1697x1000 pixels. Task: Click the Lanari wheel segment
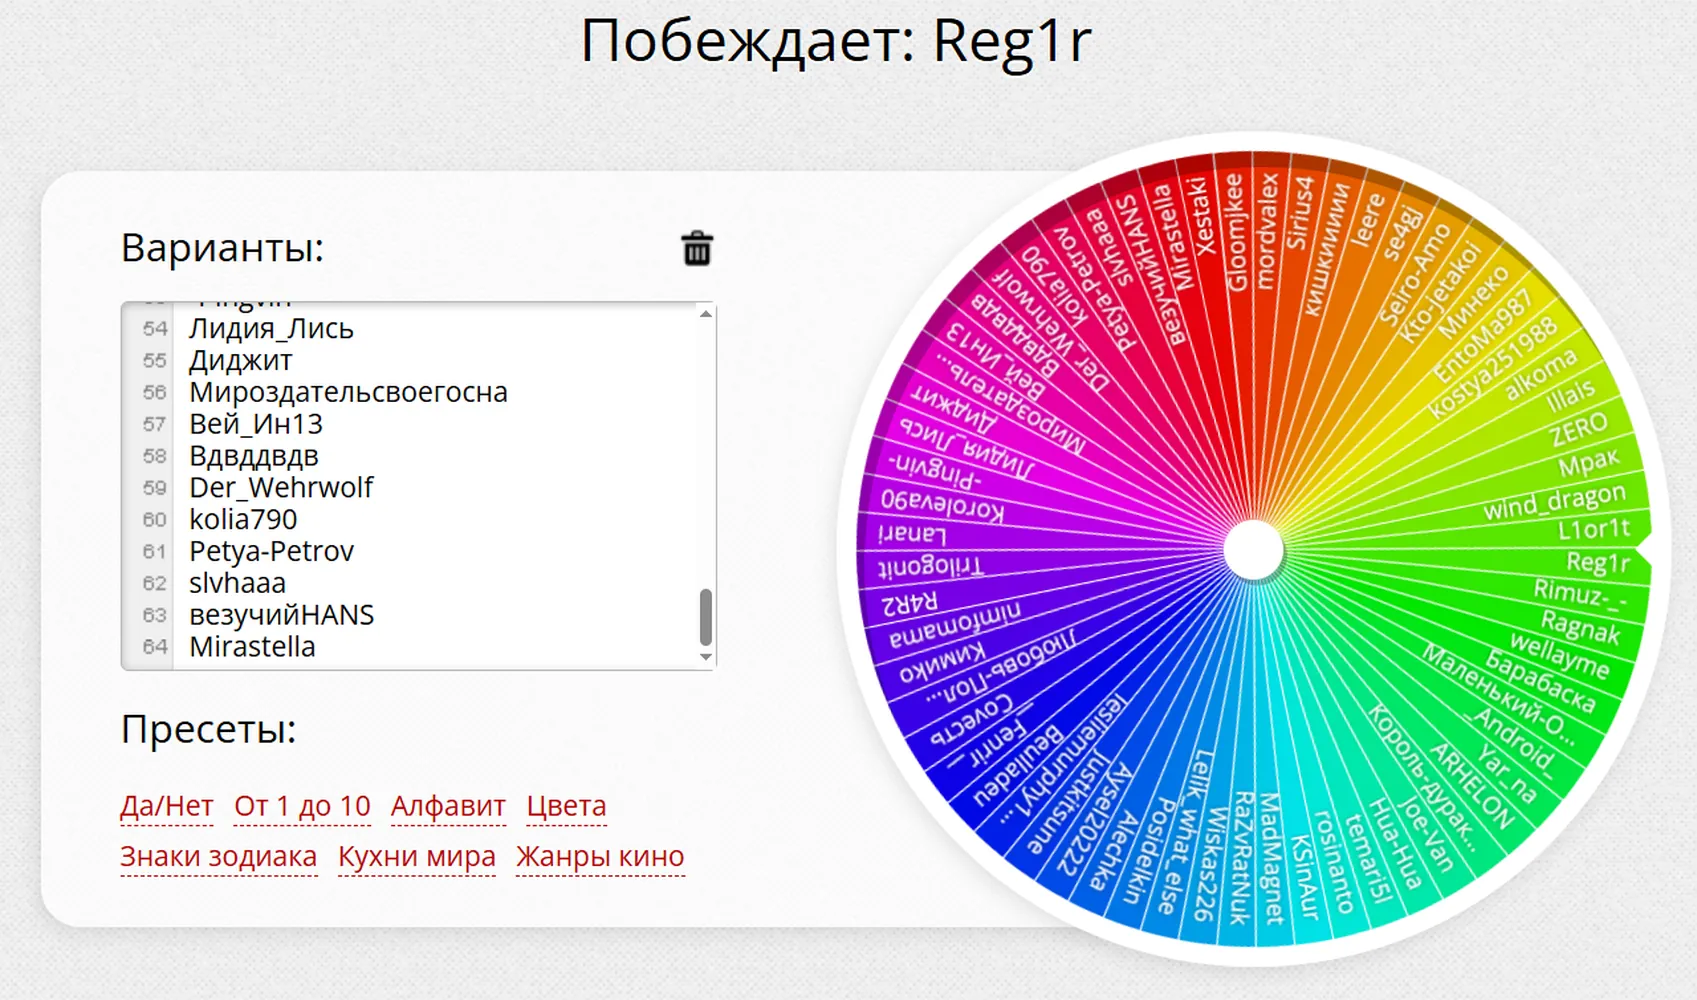pyautogui.click(x=911, y=534)
